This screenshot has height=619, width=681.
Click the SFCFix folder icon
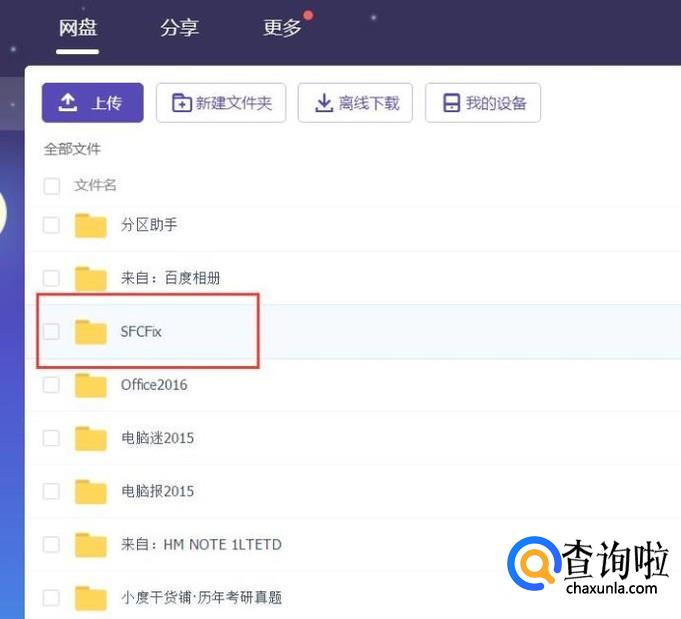click(91, 332)
